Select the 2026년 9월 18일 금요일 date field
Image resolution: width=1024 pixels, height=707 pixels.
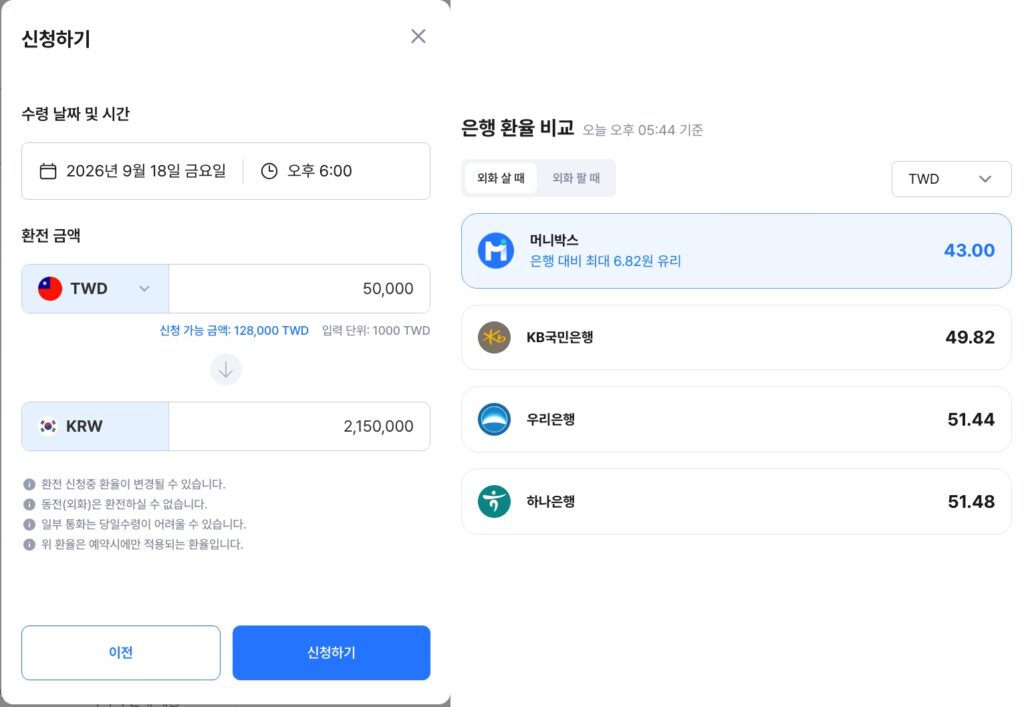click(133, 171)
